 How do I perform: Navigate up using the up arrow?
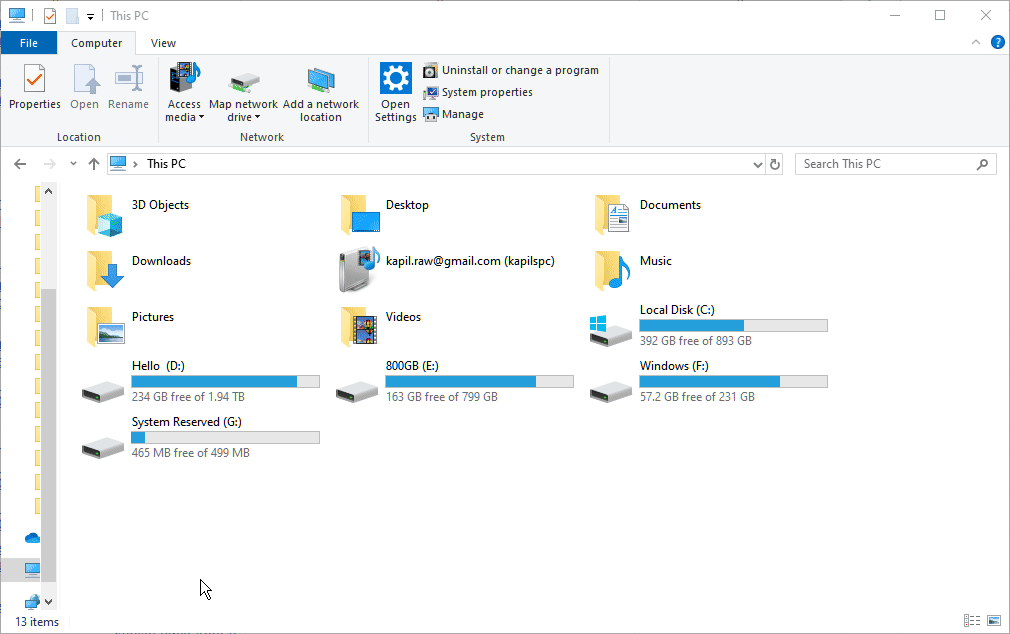[93, 163]
